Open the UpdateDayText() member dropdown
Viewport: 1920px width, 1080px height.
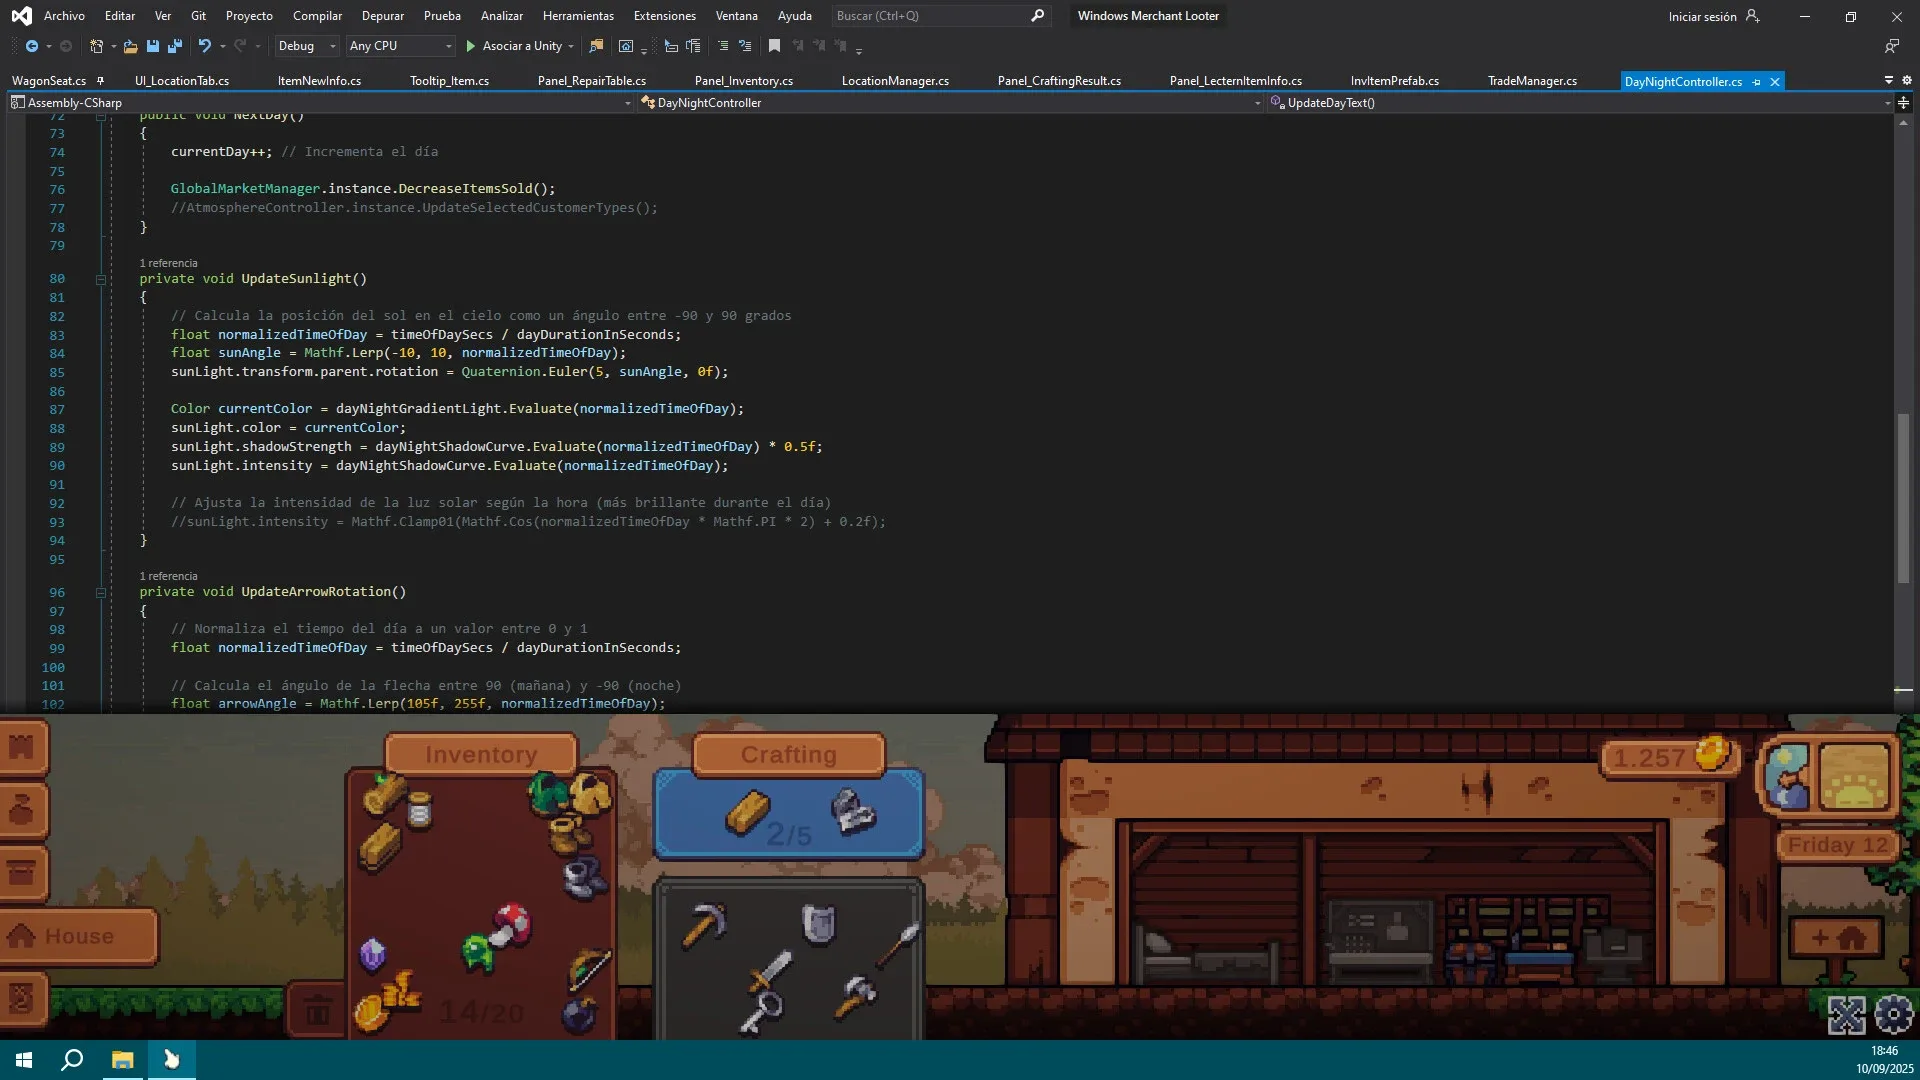pos(1580,103)
